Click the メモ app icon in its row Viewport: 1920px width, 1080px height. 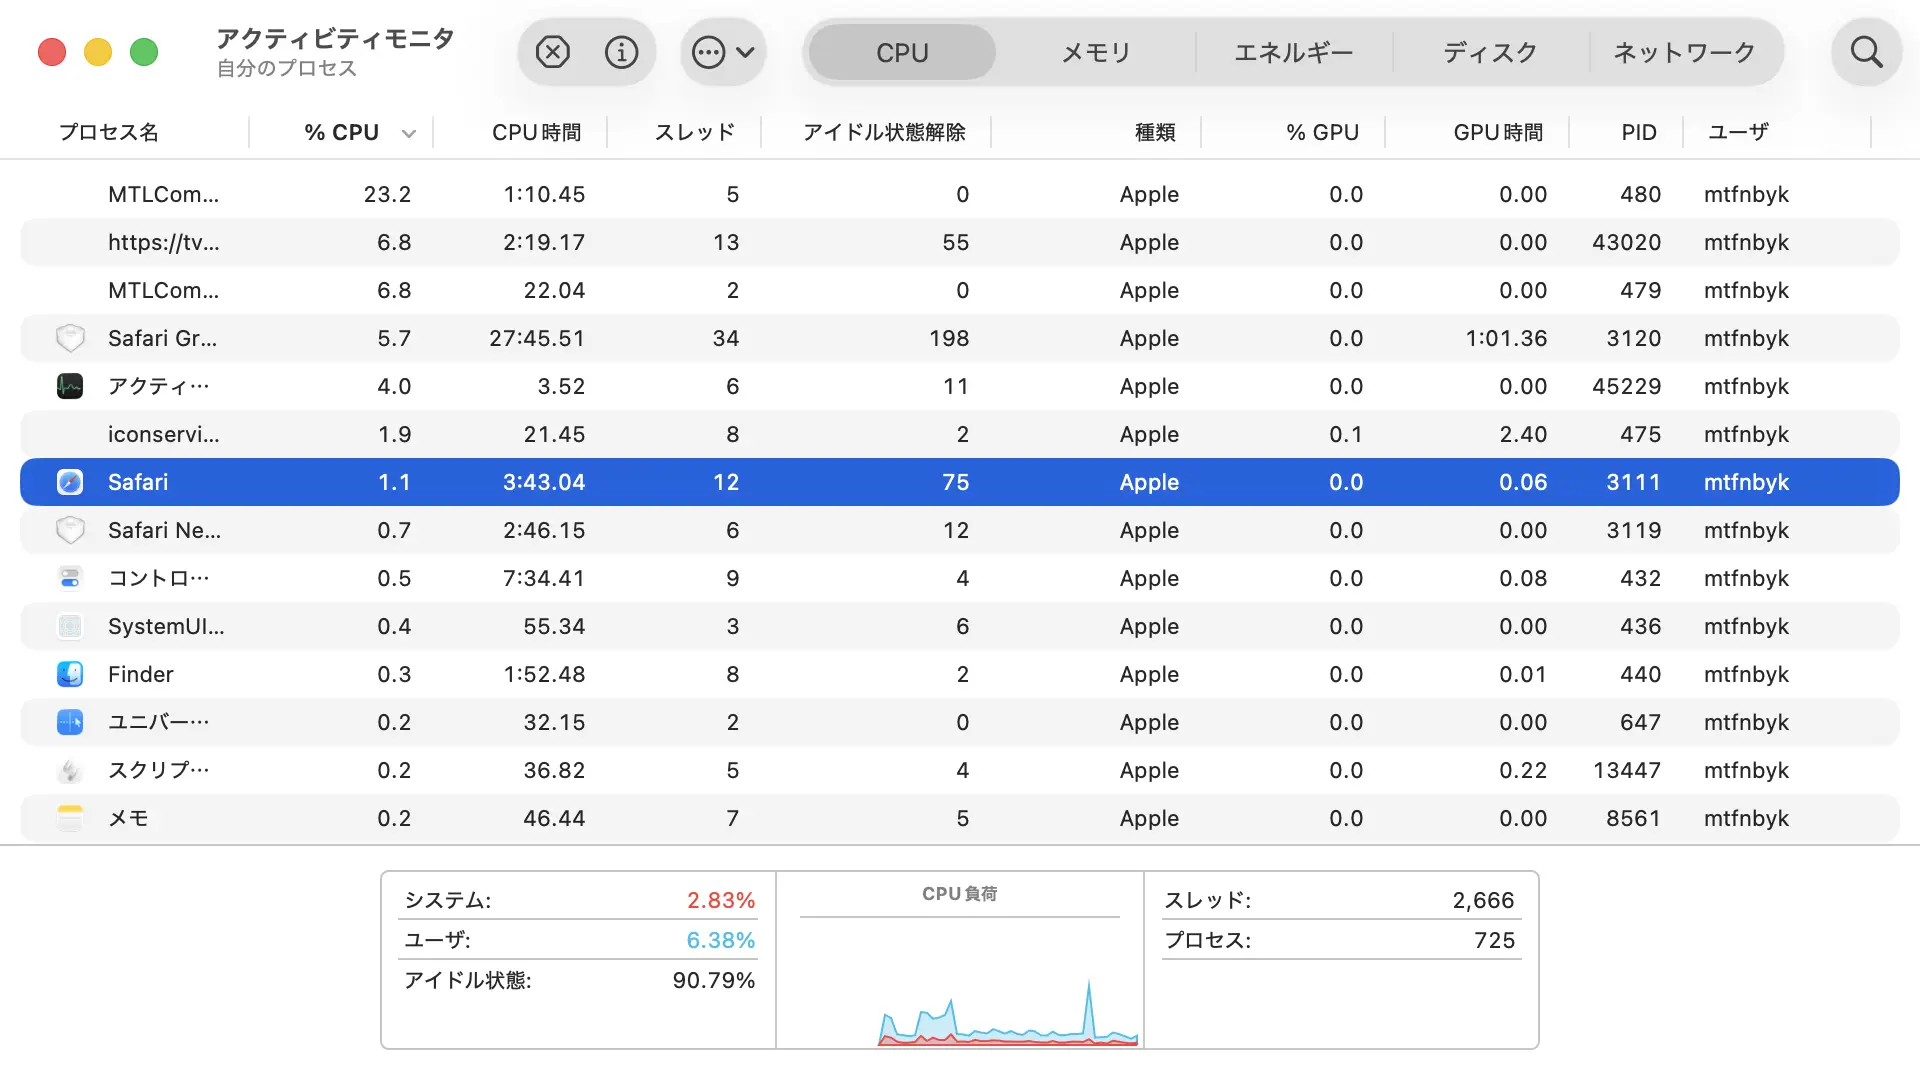click(x=70, y=818)
